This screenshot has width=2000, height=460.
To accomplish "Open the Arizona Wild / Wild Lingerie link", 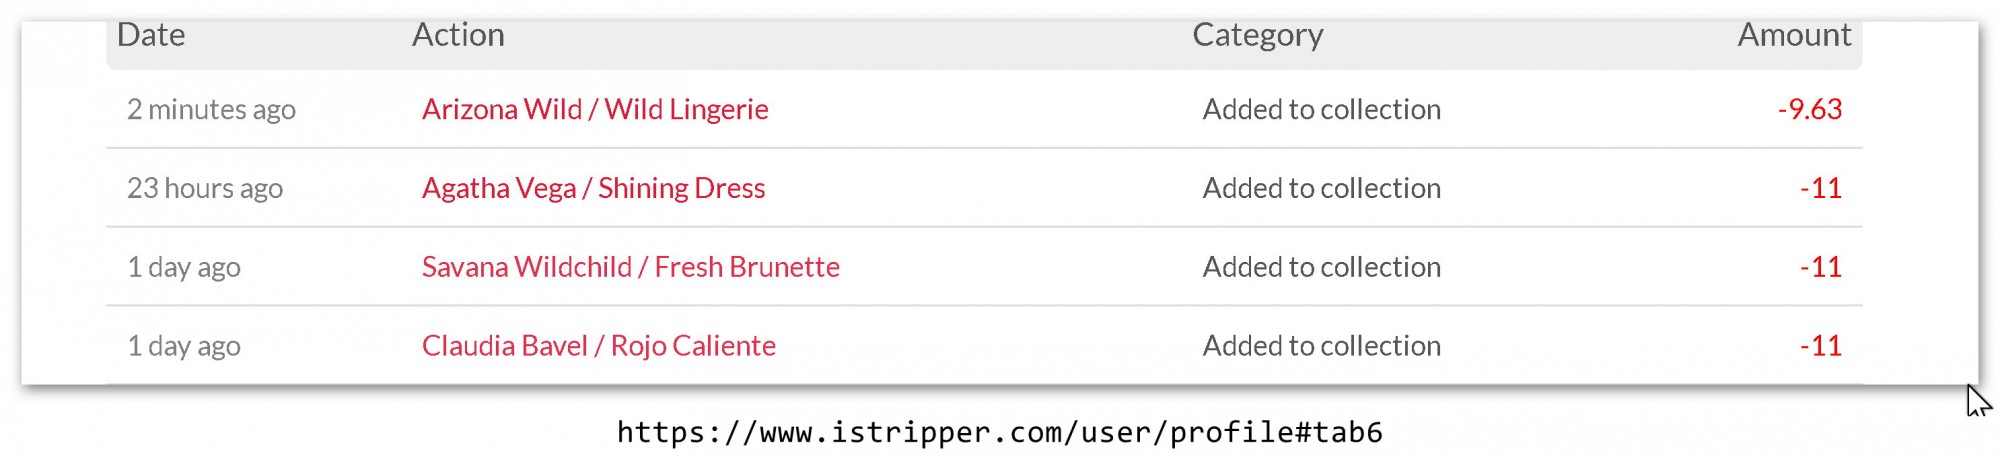I will coord(595,109).
